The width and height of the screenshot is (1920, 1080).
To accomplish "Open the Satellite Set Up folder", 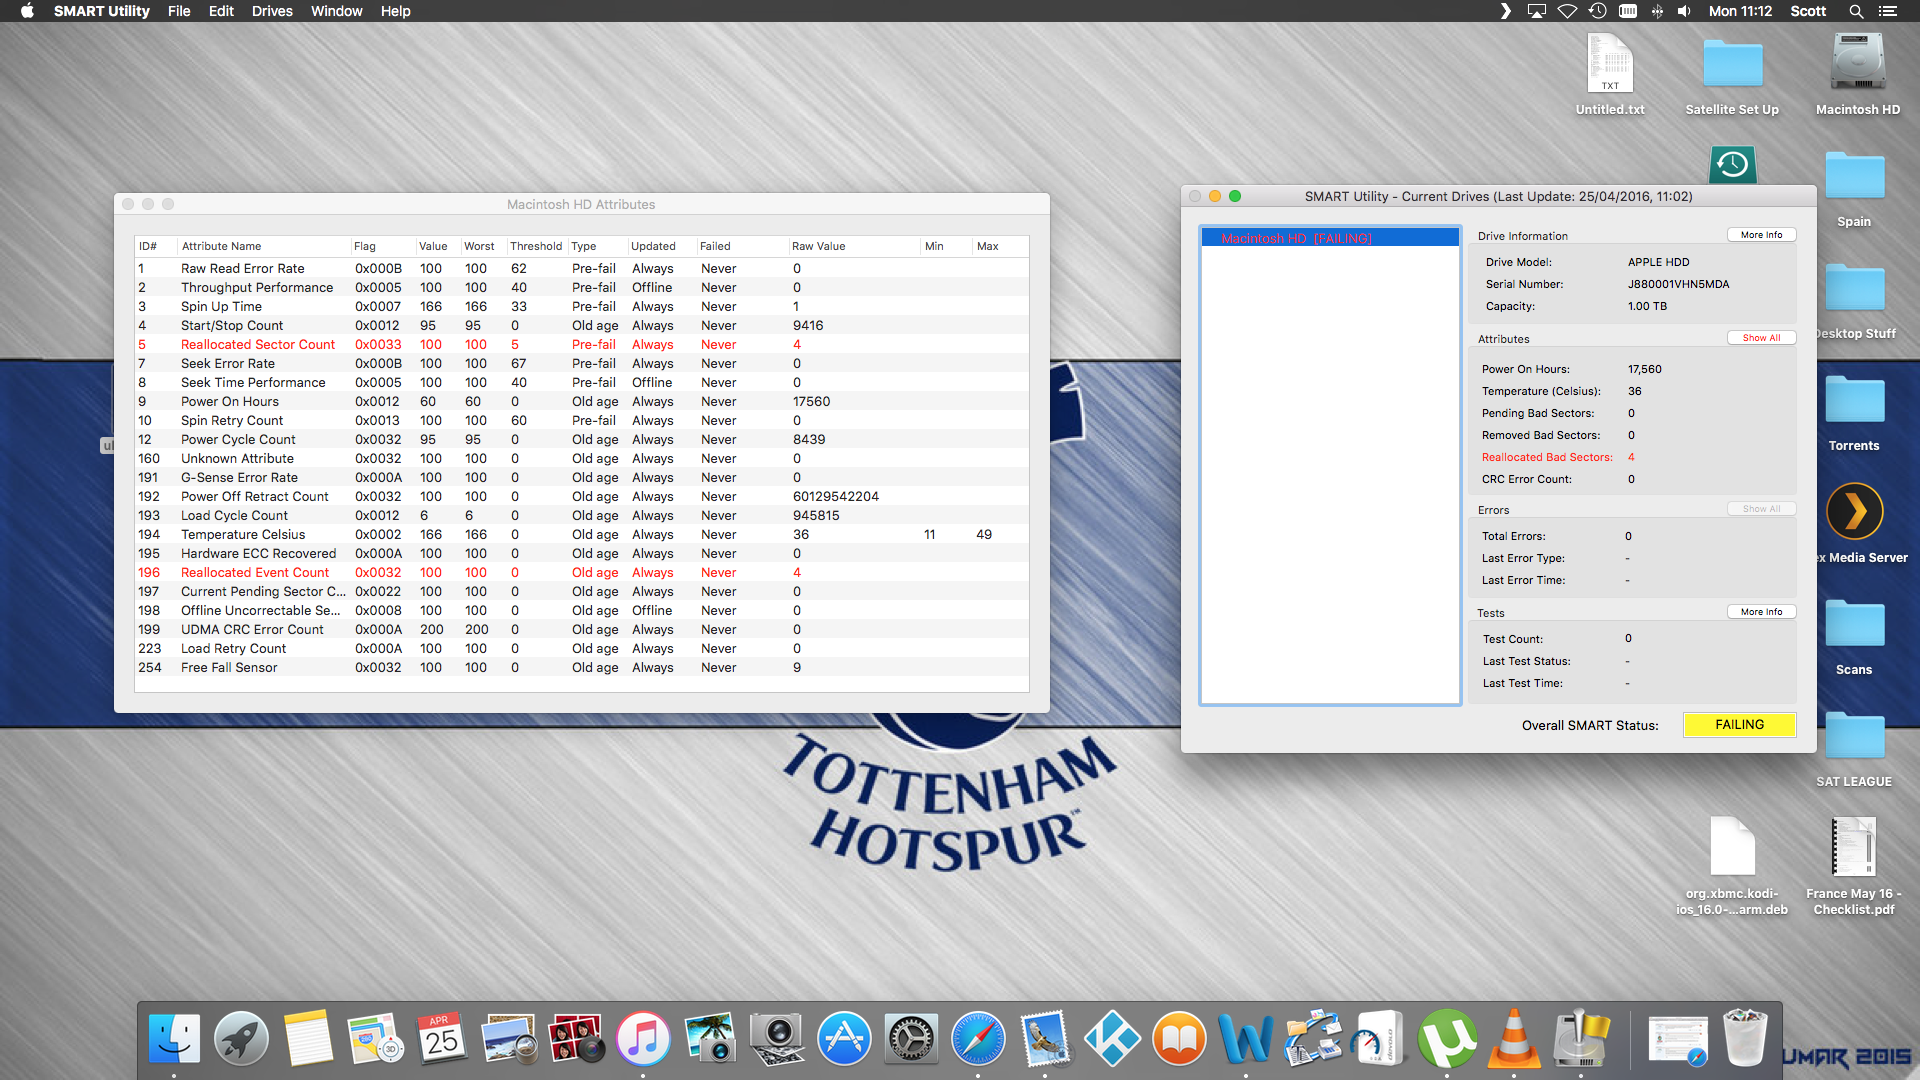I will pyautogui.click(x=1732, y=64).
